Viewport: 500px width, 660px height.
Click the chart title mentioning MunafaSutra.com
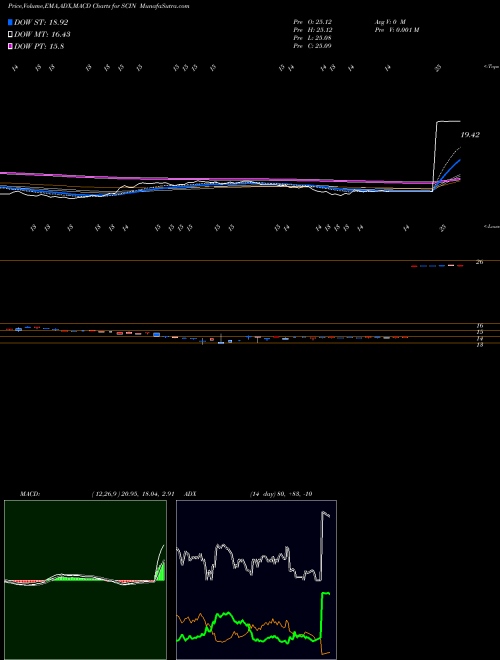point(98,6)
